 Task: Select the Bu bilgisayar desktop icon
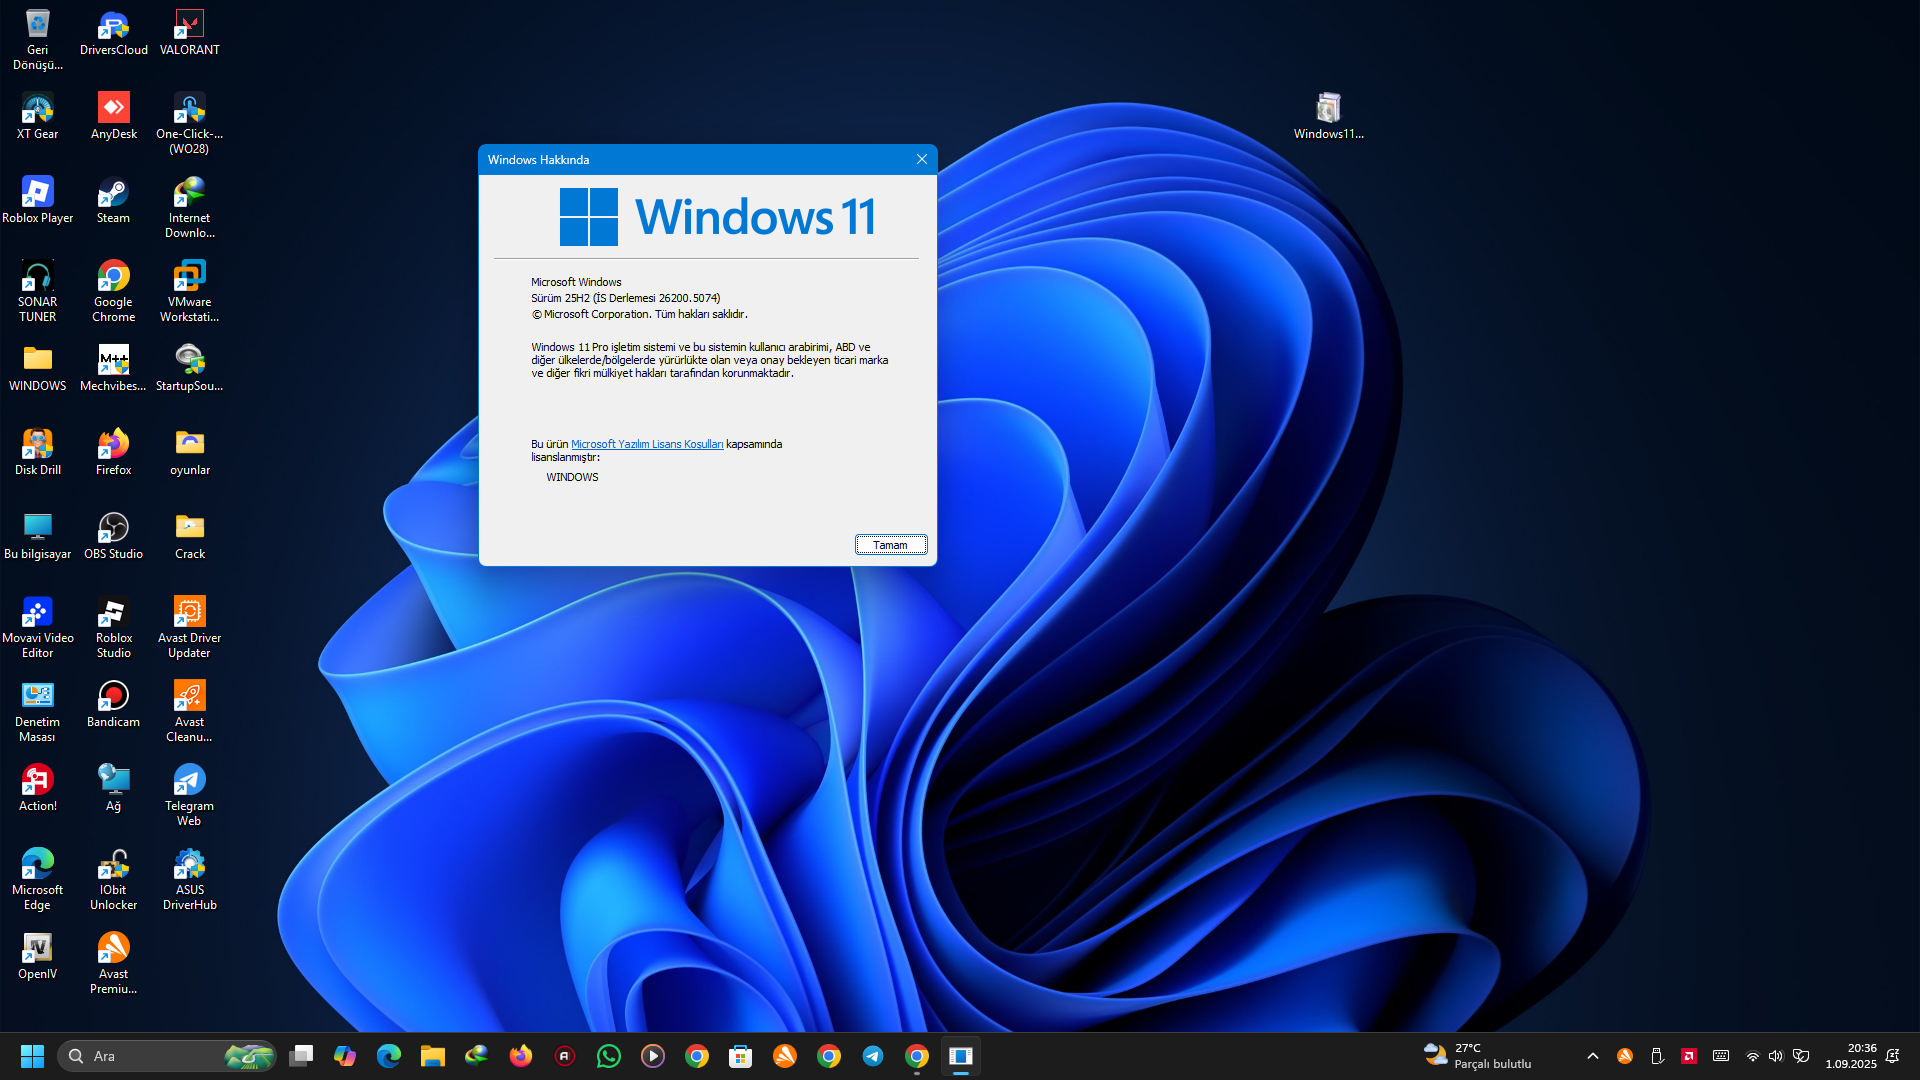point(38,537)
